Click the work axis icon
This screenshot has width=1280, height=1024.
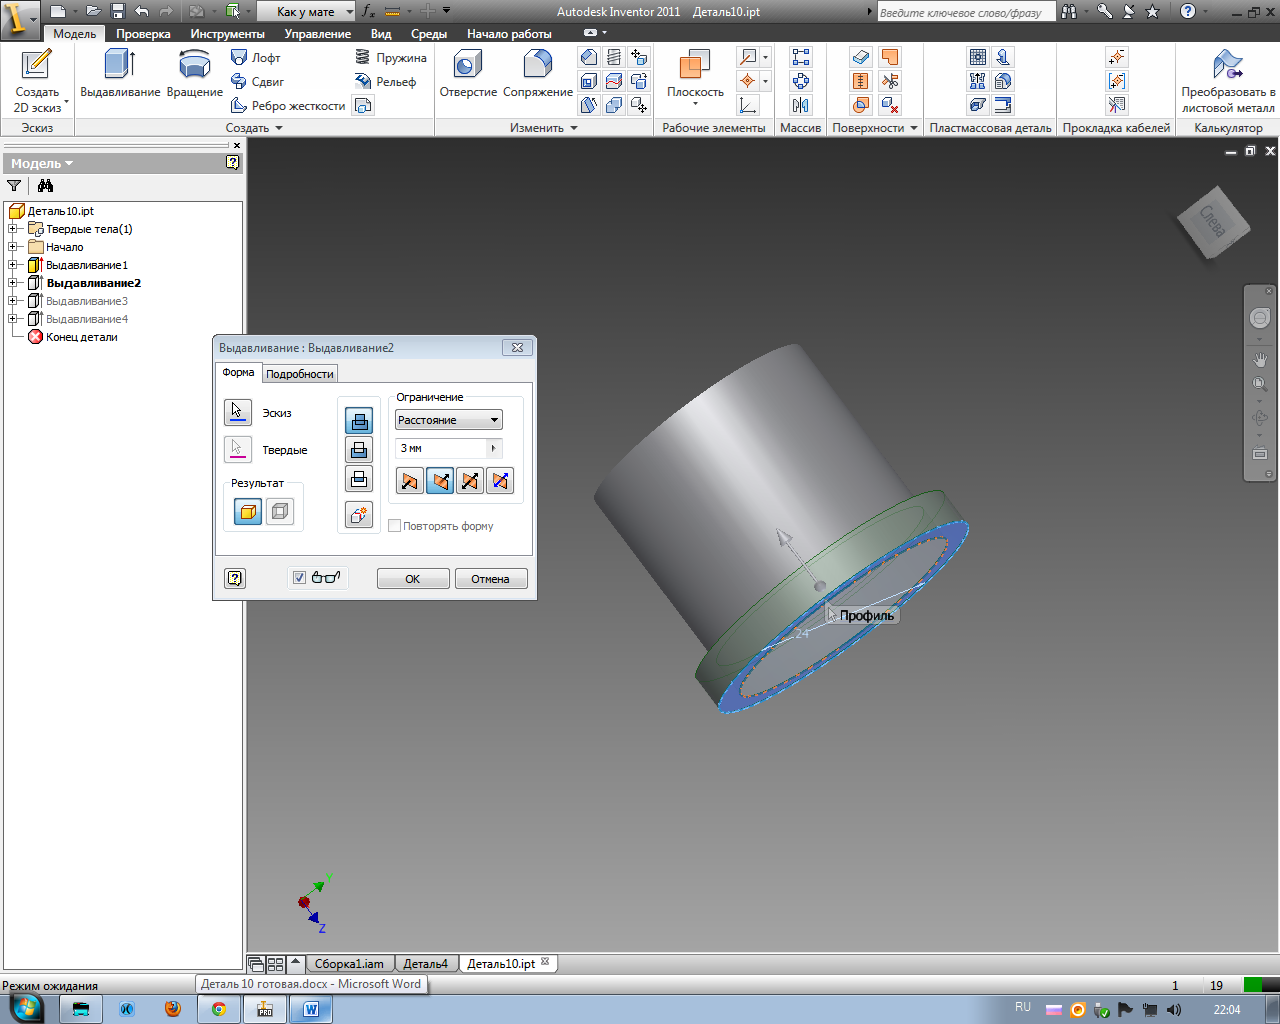tap(748, 57)
